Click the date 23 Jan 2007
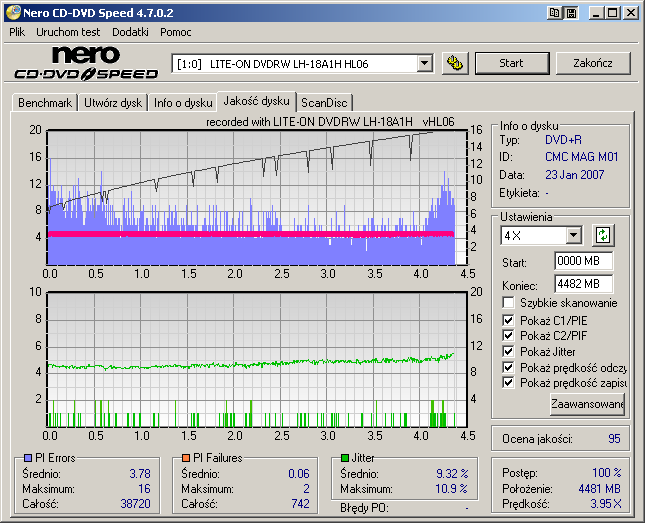 coord(575,174)
